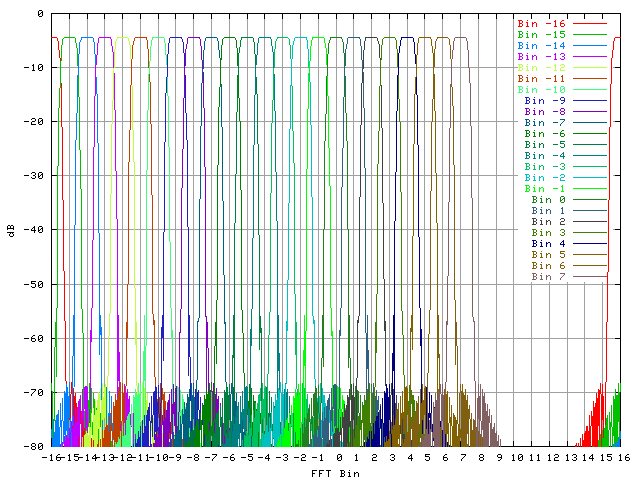Image resolution: width=640 pixels, height=480 pixels.
Task: Click the 13 tick label on x-axis
Action: click(x=570, y=458)
